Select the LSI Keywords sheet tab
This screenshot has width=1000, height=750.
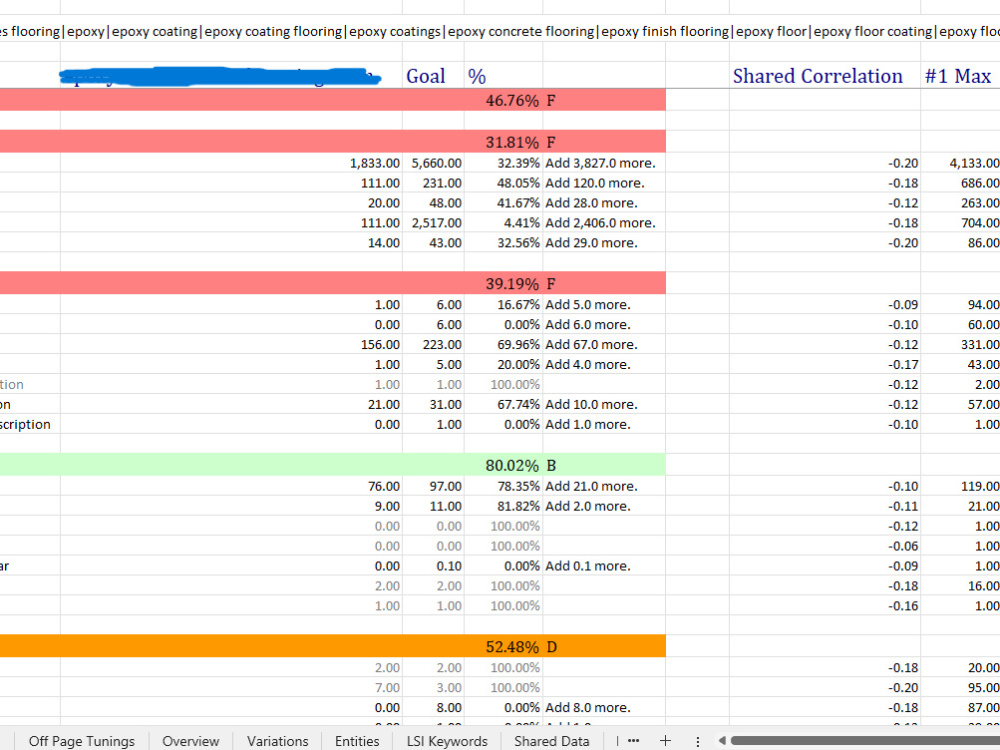point(447,741)
